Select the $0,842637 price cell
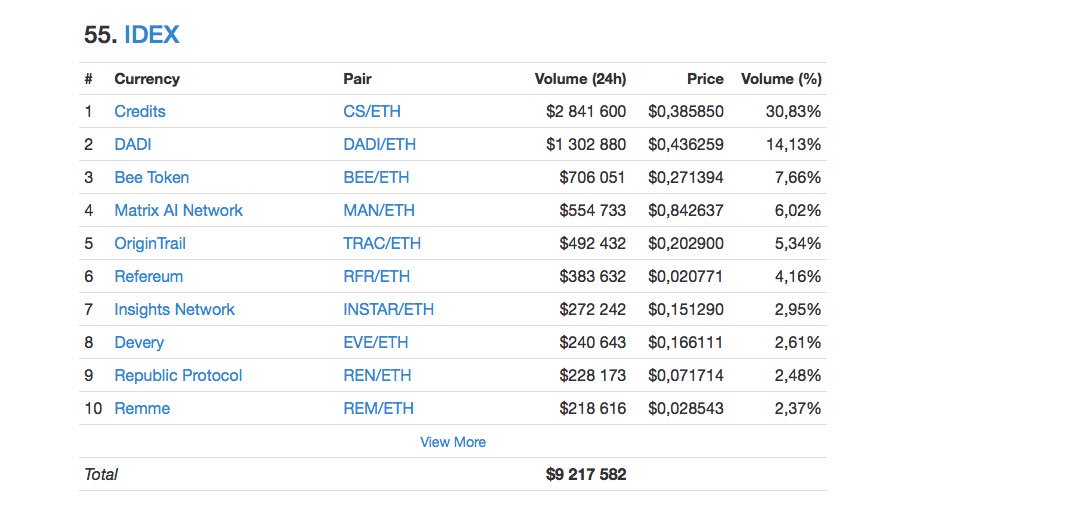Viewport: 1081px width, 517px height. (x=686, y=210)
